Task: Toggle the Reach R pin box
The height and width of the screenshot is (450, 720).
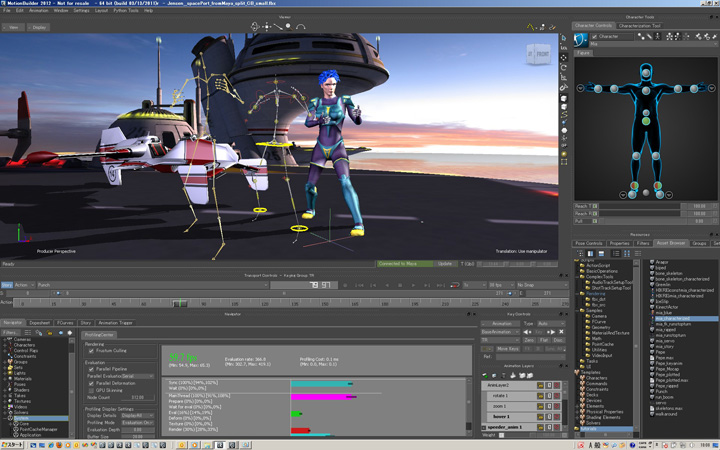Action: tap(595, 214)
